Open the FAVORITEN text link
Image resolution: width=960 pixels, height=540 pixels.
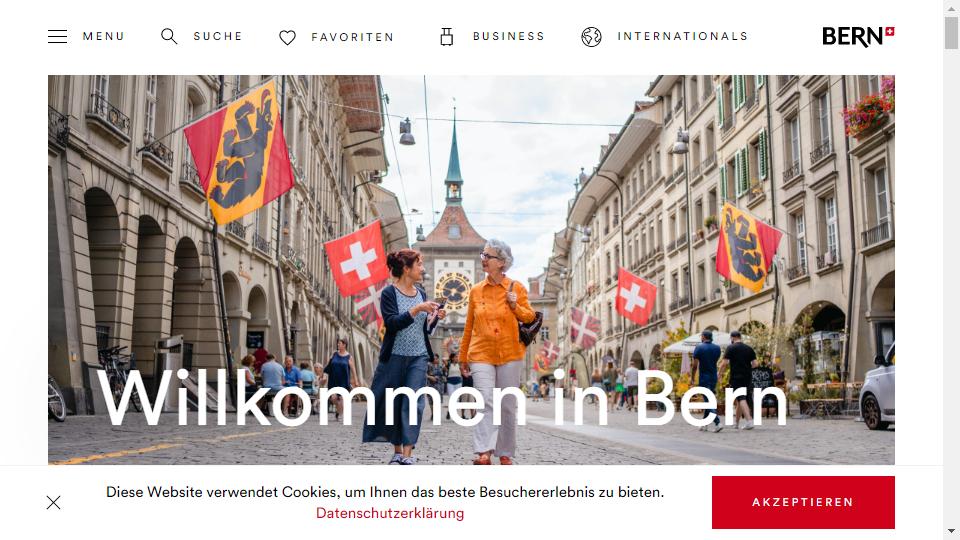point(353,37)
